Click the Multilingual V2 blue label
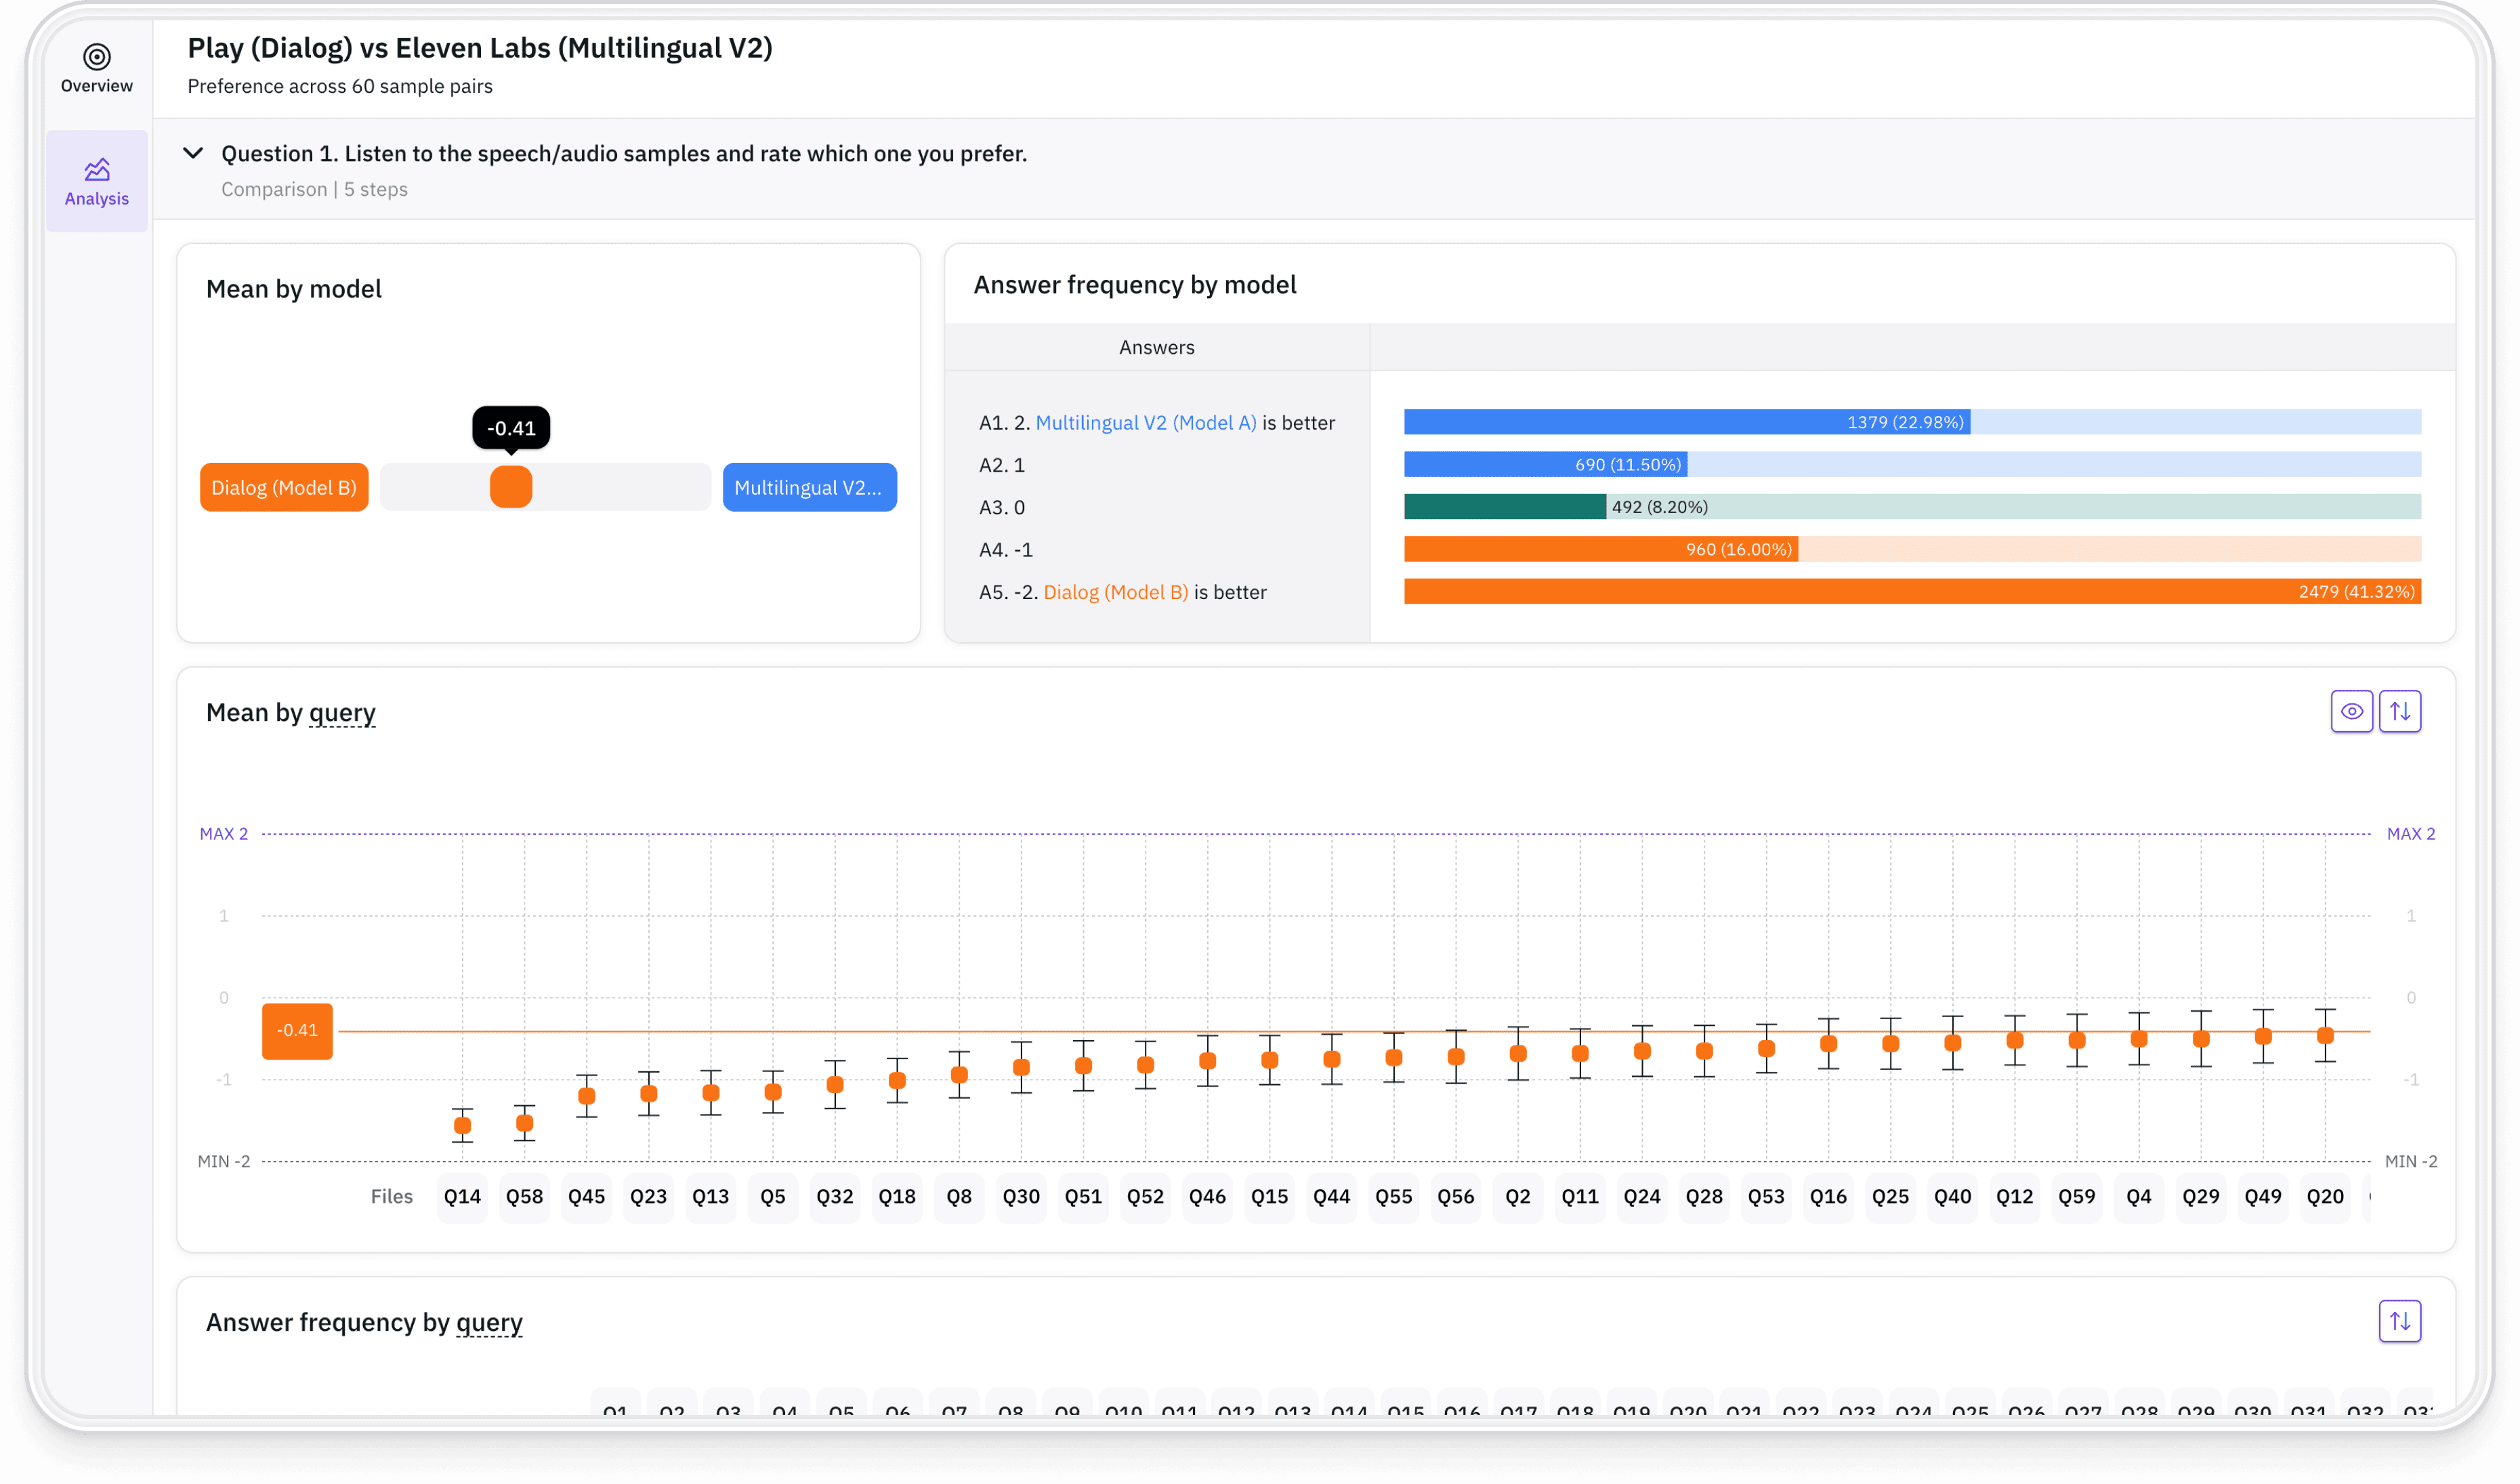The width and height of the screenshot is (2520, 1484). pos(809,487)
